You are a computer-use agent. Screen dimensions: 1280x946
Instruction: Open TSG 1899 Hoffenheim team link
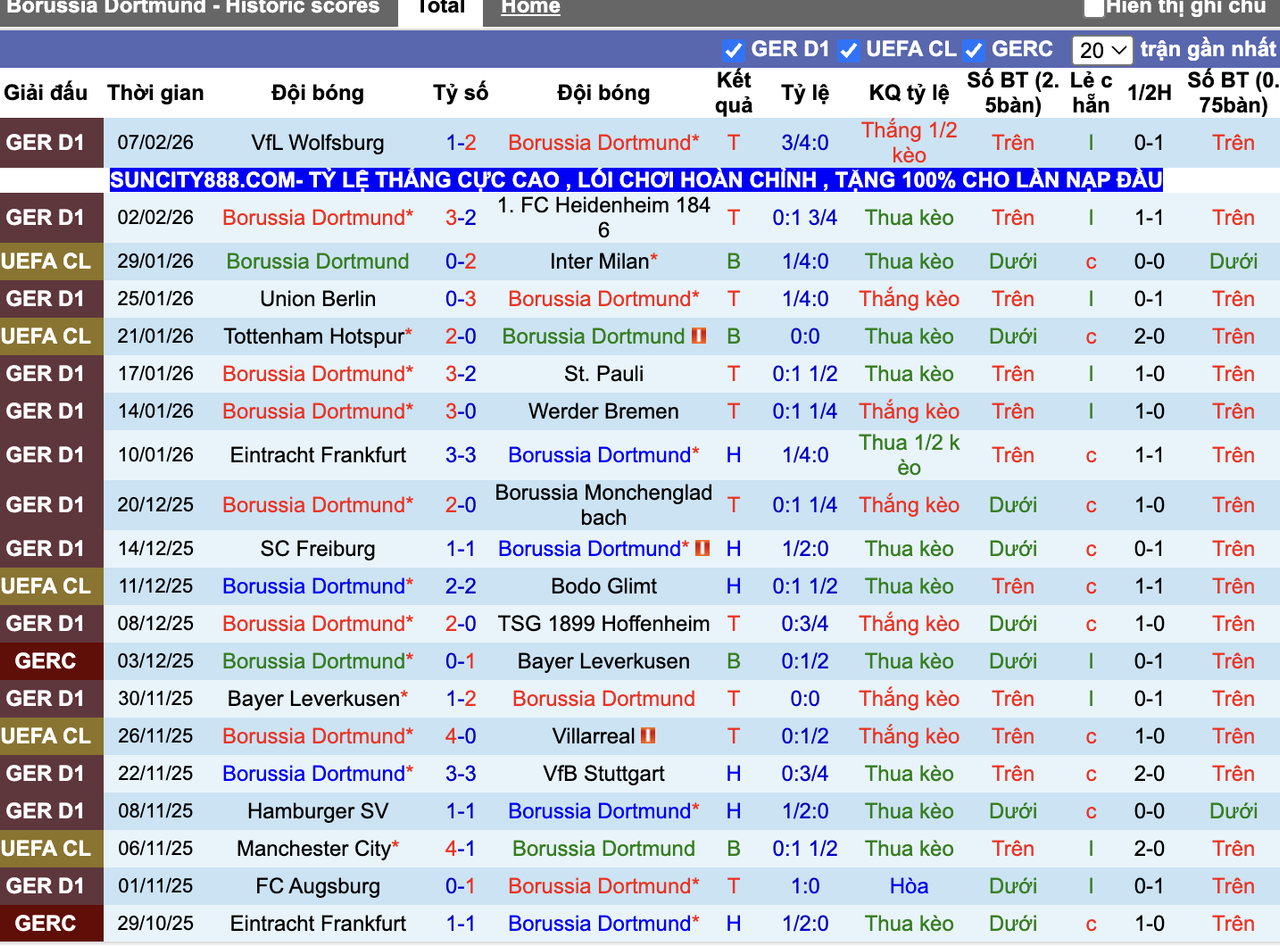(x=604, y=624)
